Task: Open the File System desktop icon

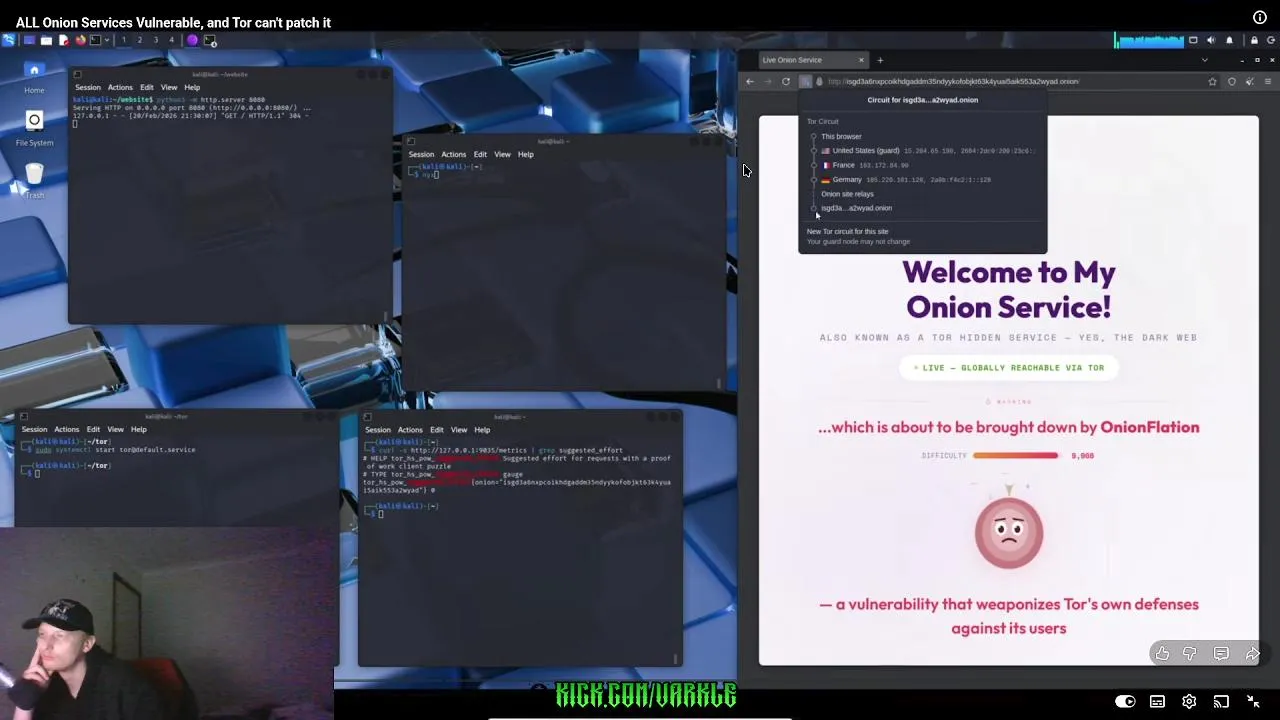Action: tap(34, 128)
